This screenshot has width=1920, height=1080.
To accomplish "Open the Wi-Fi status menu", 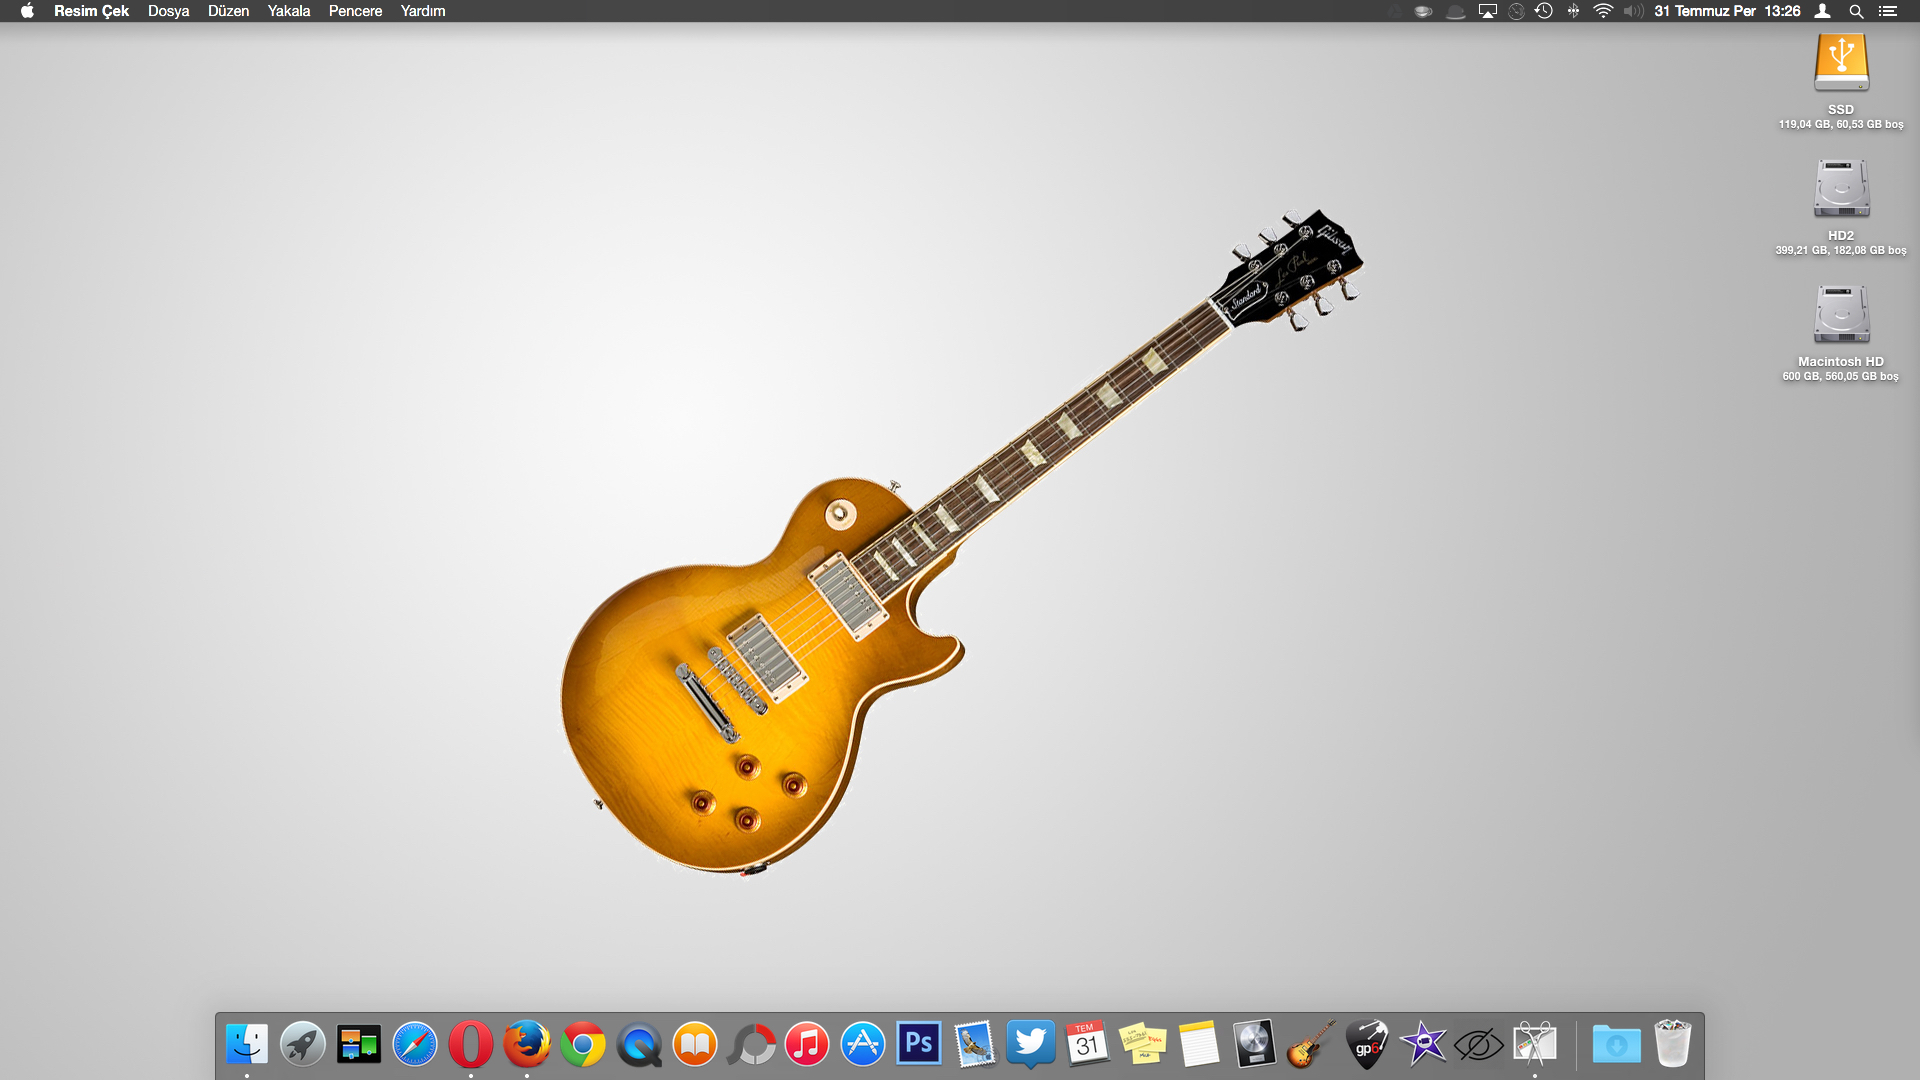I will pos(1603,11).
